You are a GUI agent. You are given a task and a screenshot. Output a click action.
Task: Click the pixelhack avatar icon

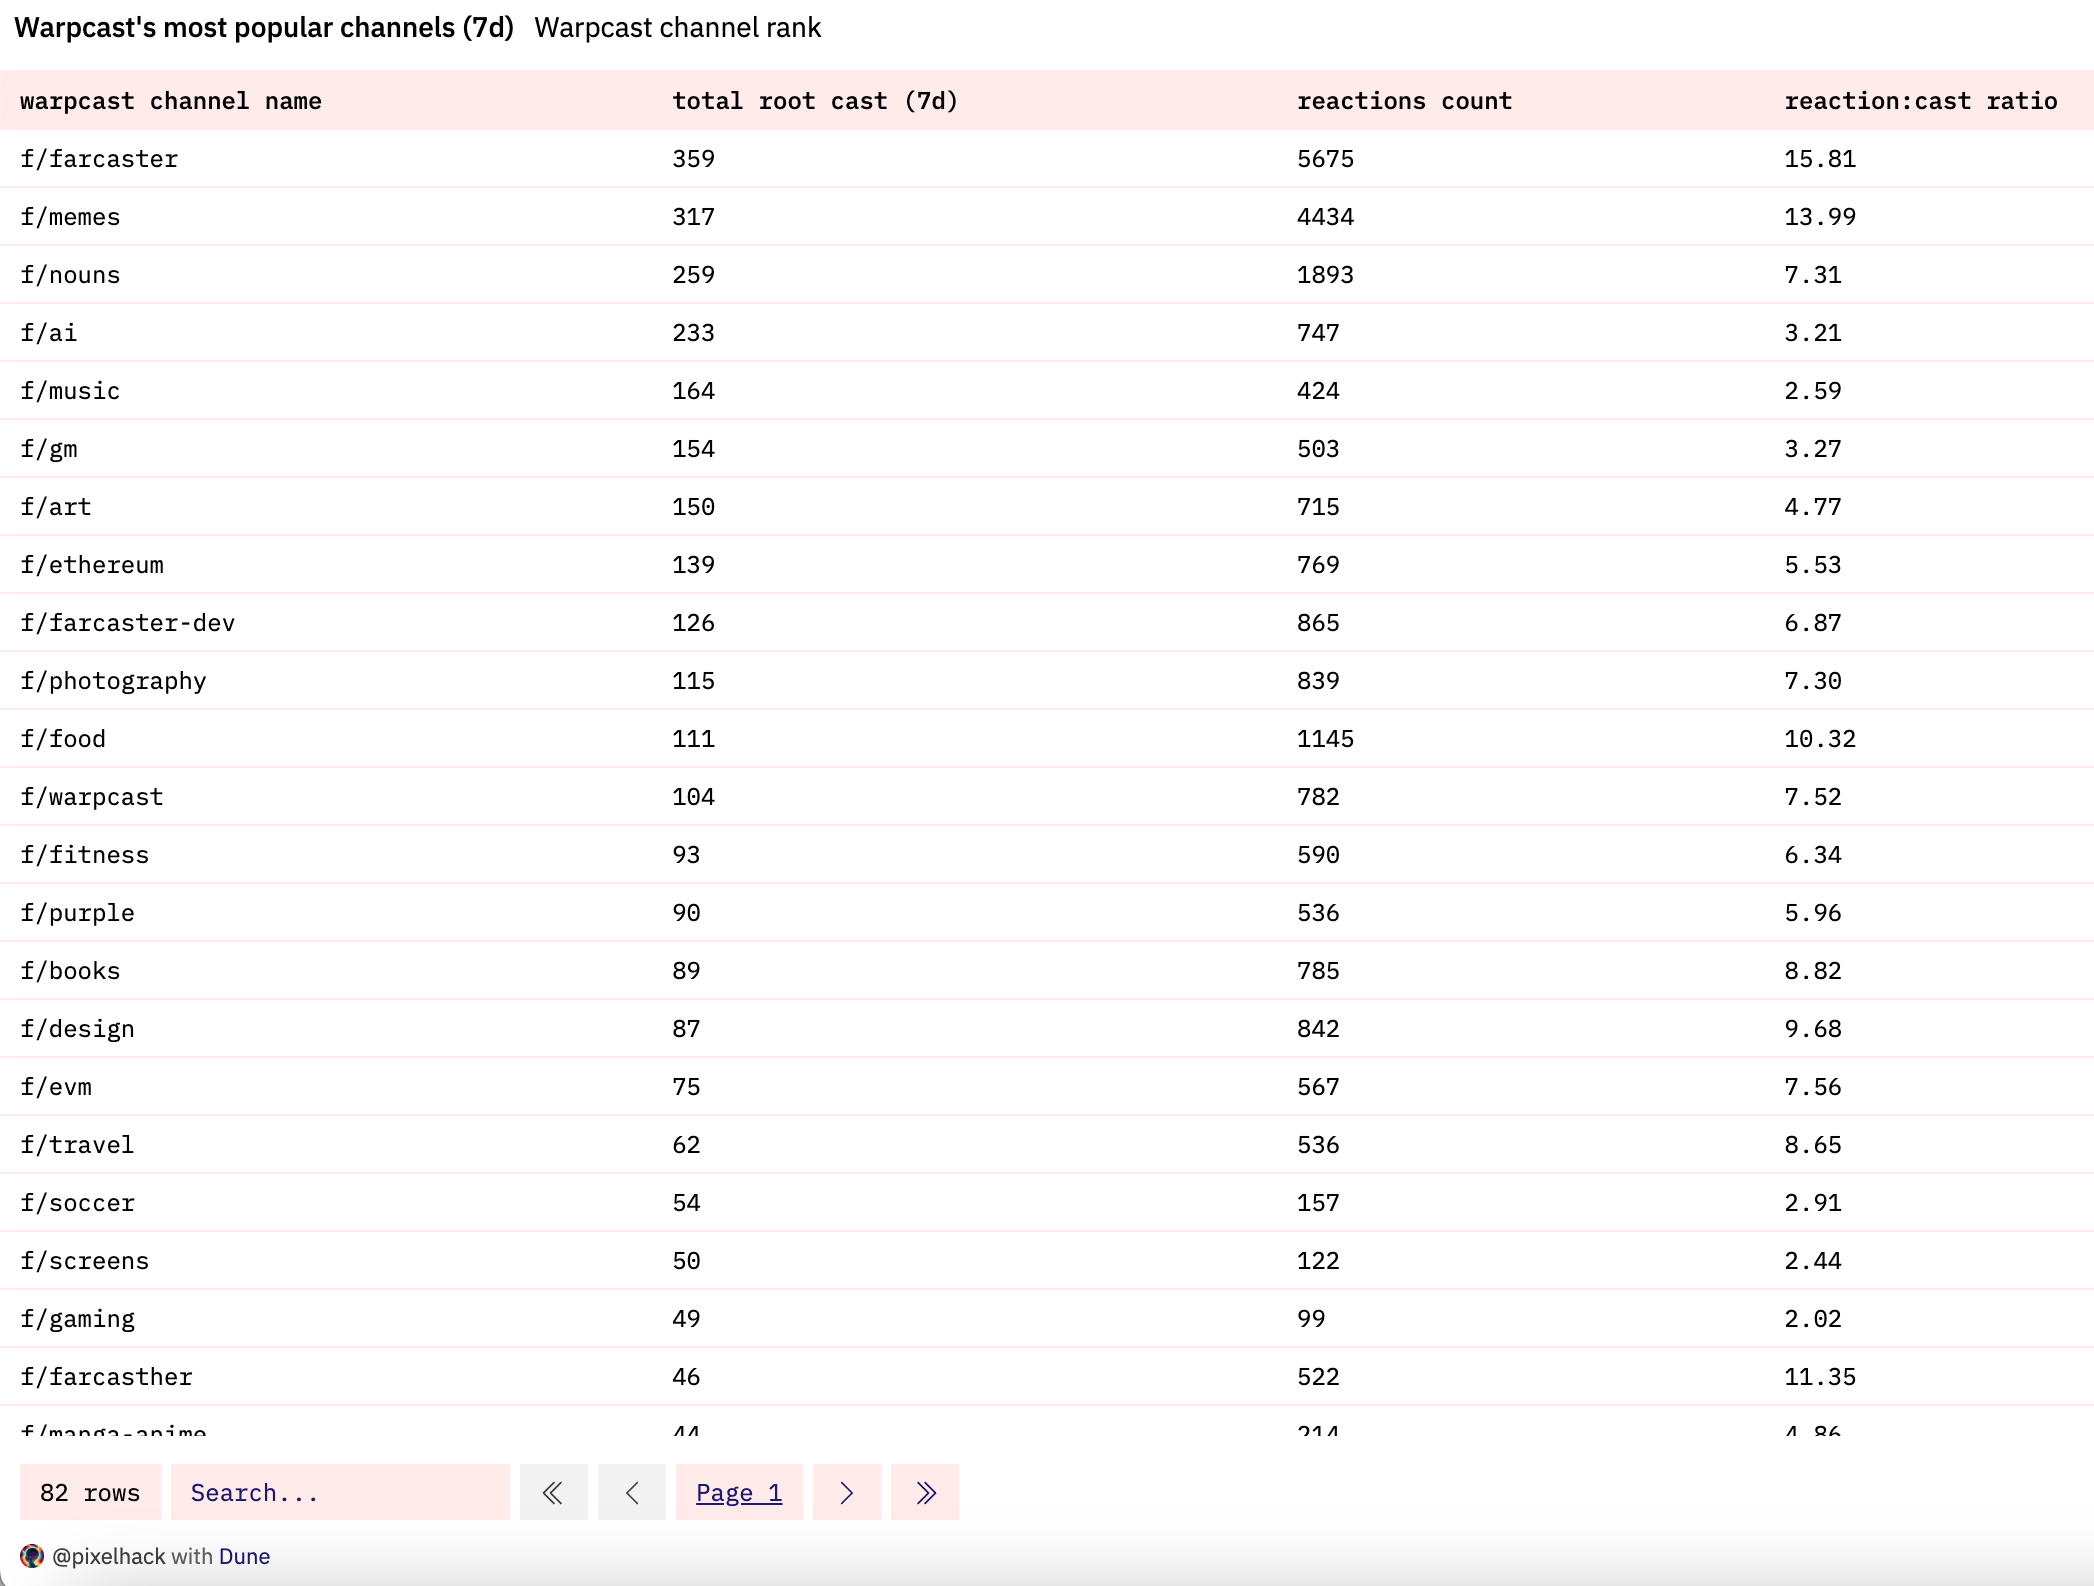pos(32,1556)
